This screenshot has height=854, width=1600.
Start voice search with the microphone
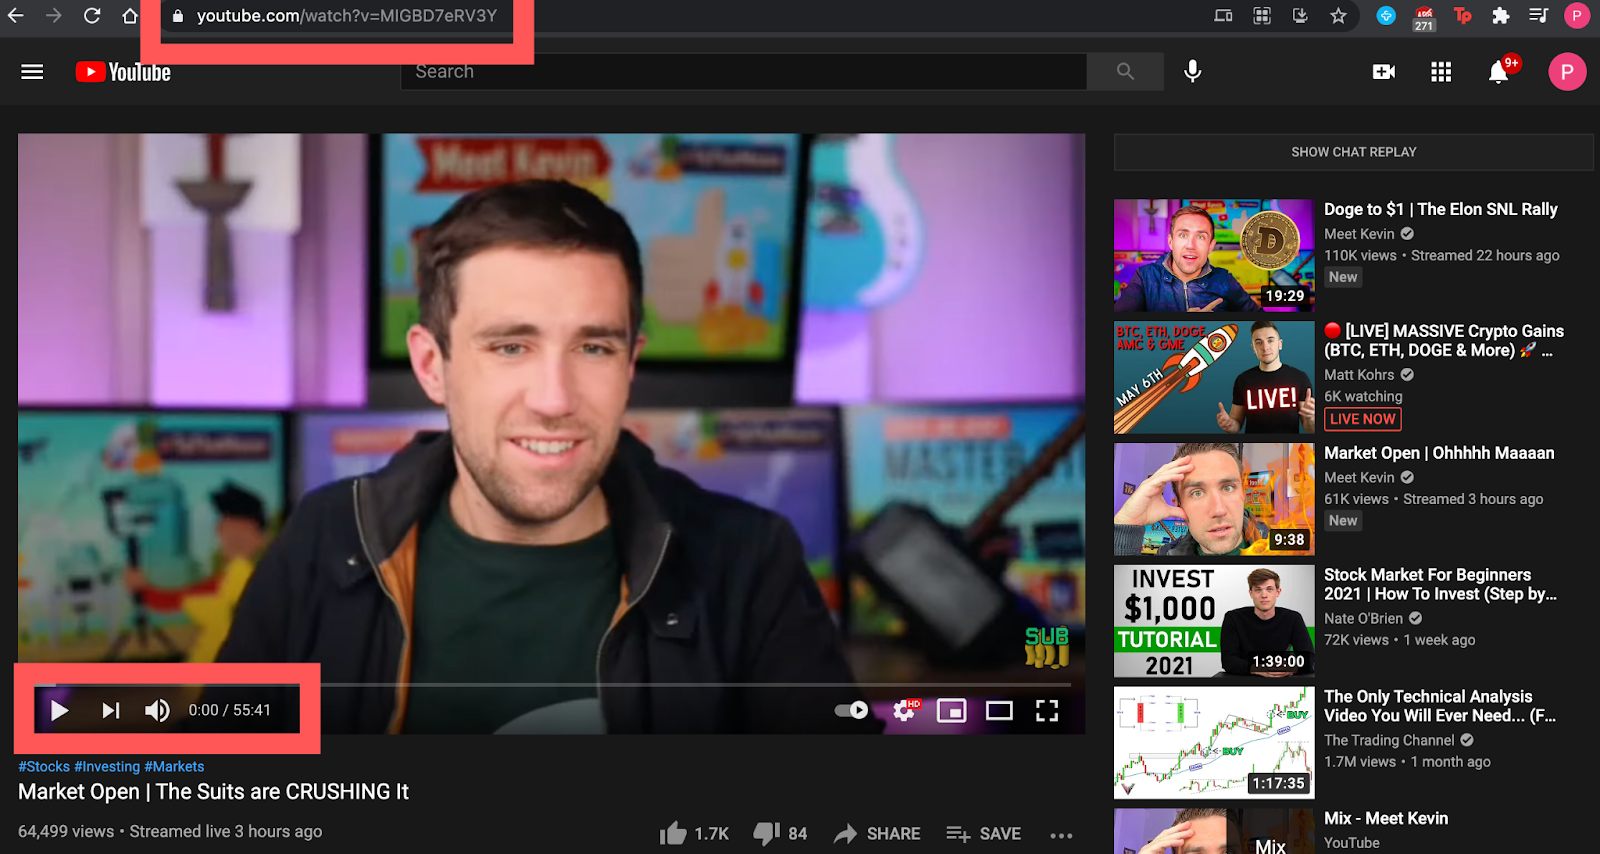pos(1193,72)
